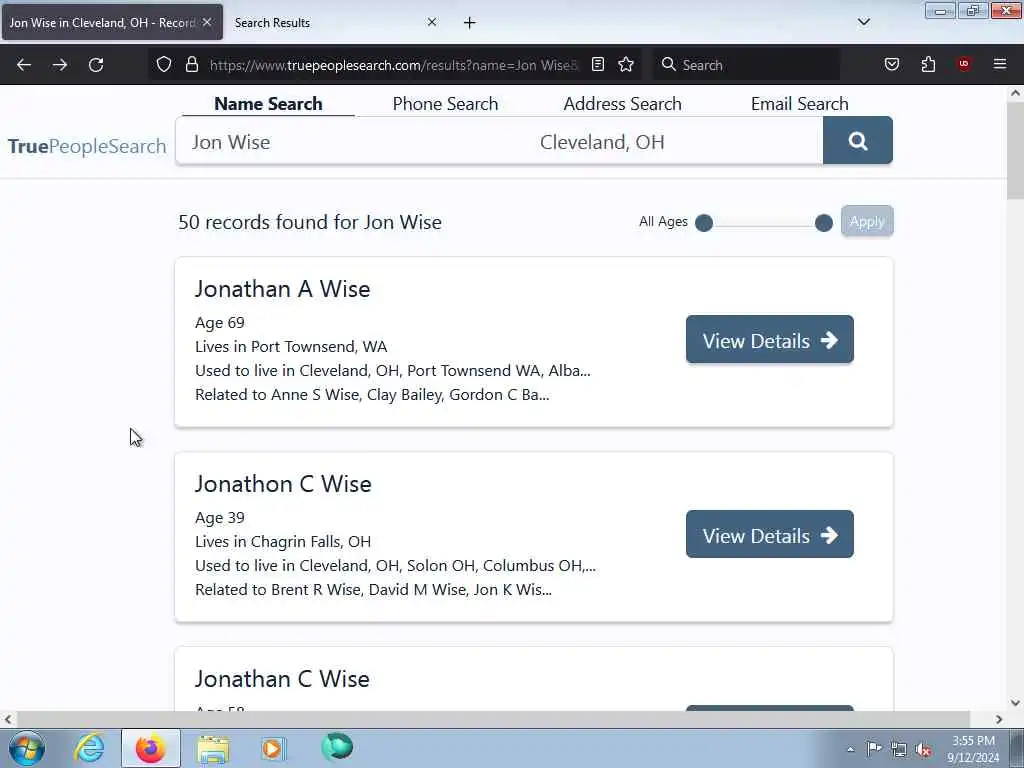Click the Apply age filter button
1024x768 pixels.
867,221
